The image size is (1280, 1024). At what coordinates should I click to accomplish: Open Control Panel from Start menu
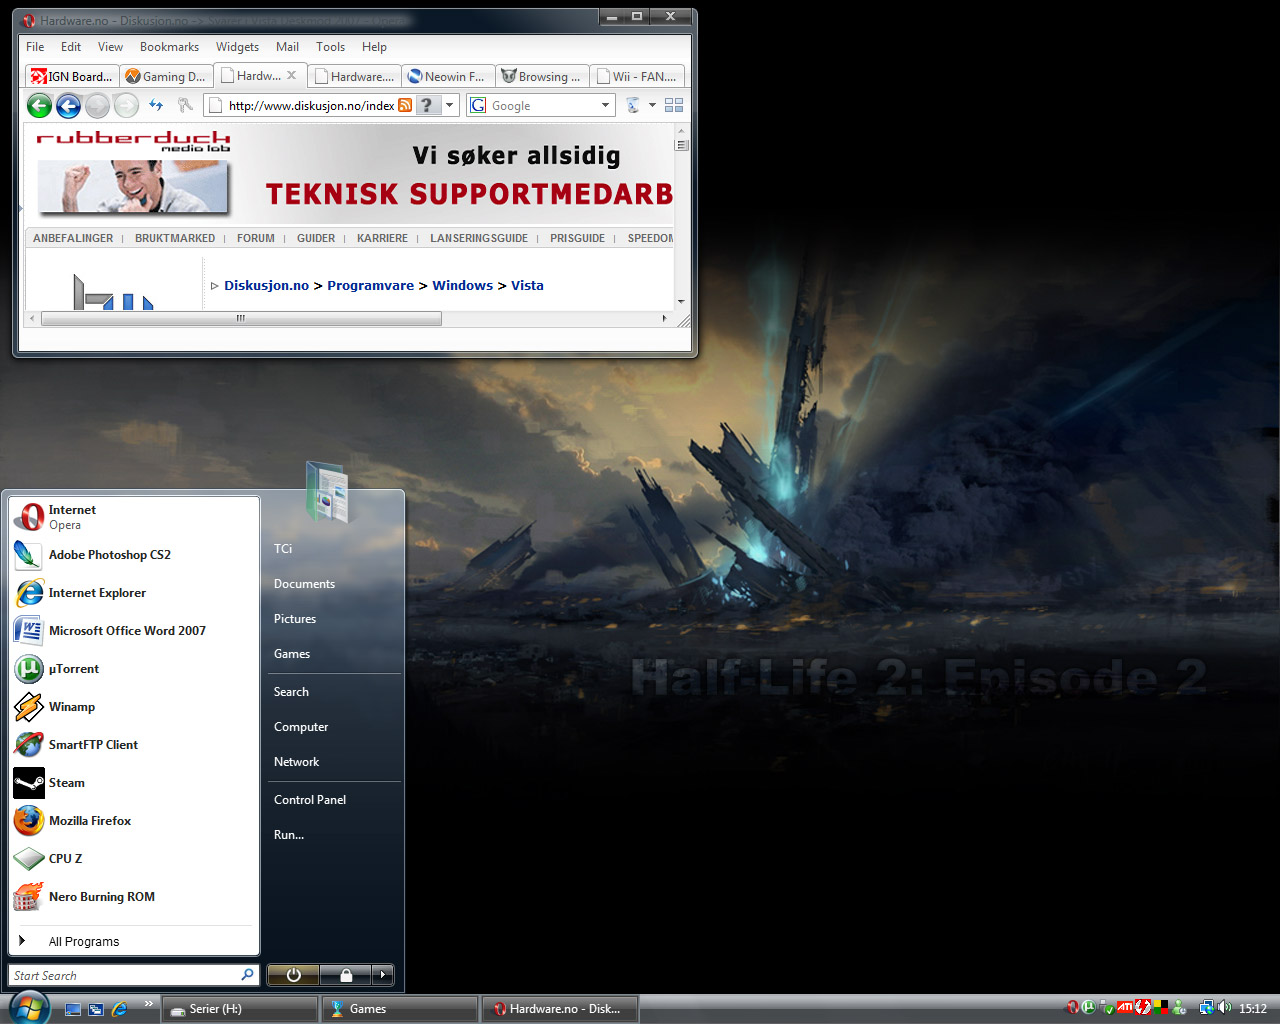click(310, 800)
